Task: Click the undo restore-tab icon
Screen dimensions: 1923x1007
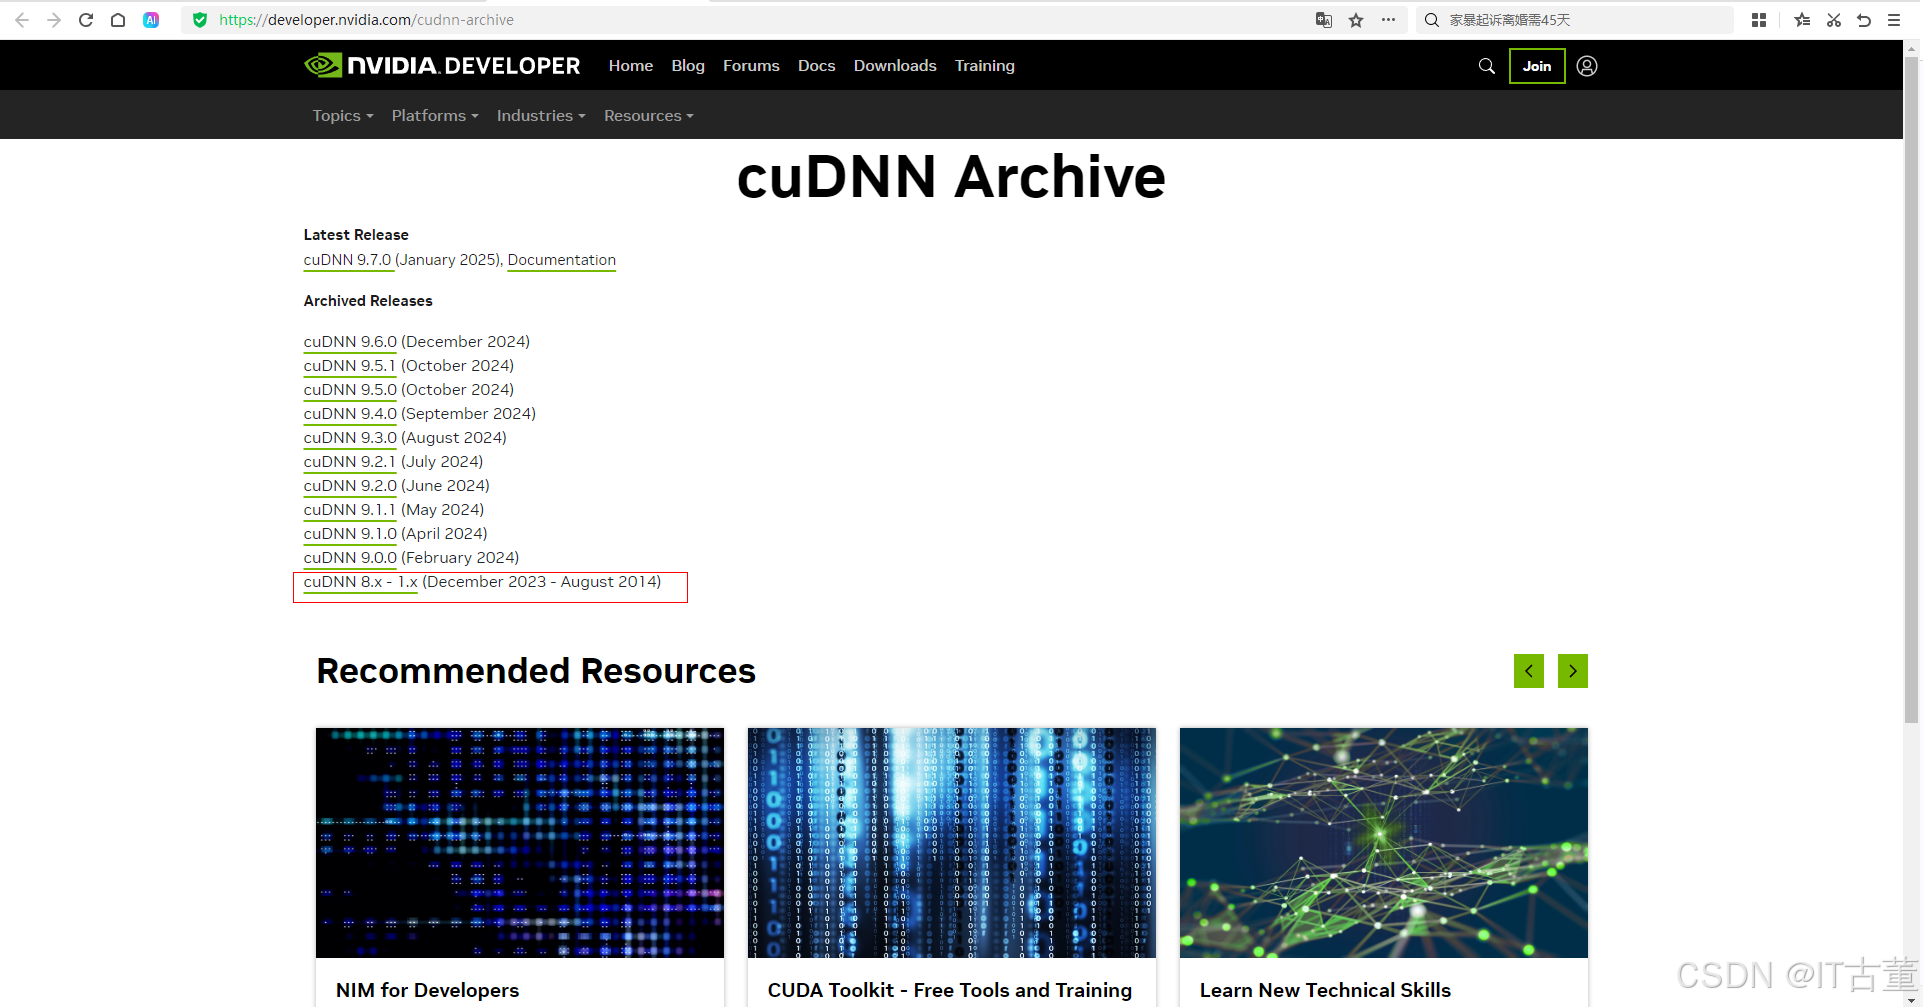Action: [x=1864, y=20]
